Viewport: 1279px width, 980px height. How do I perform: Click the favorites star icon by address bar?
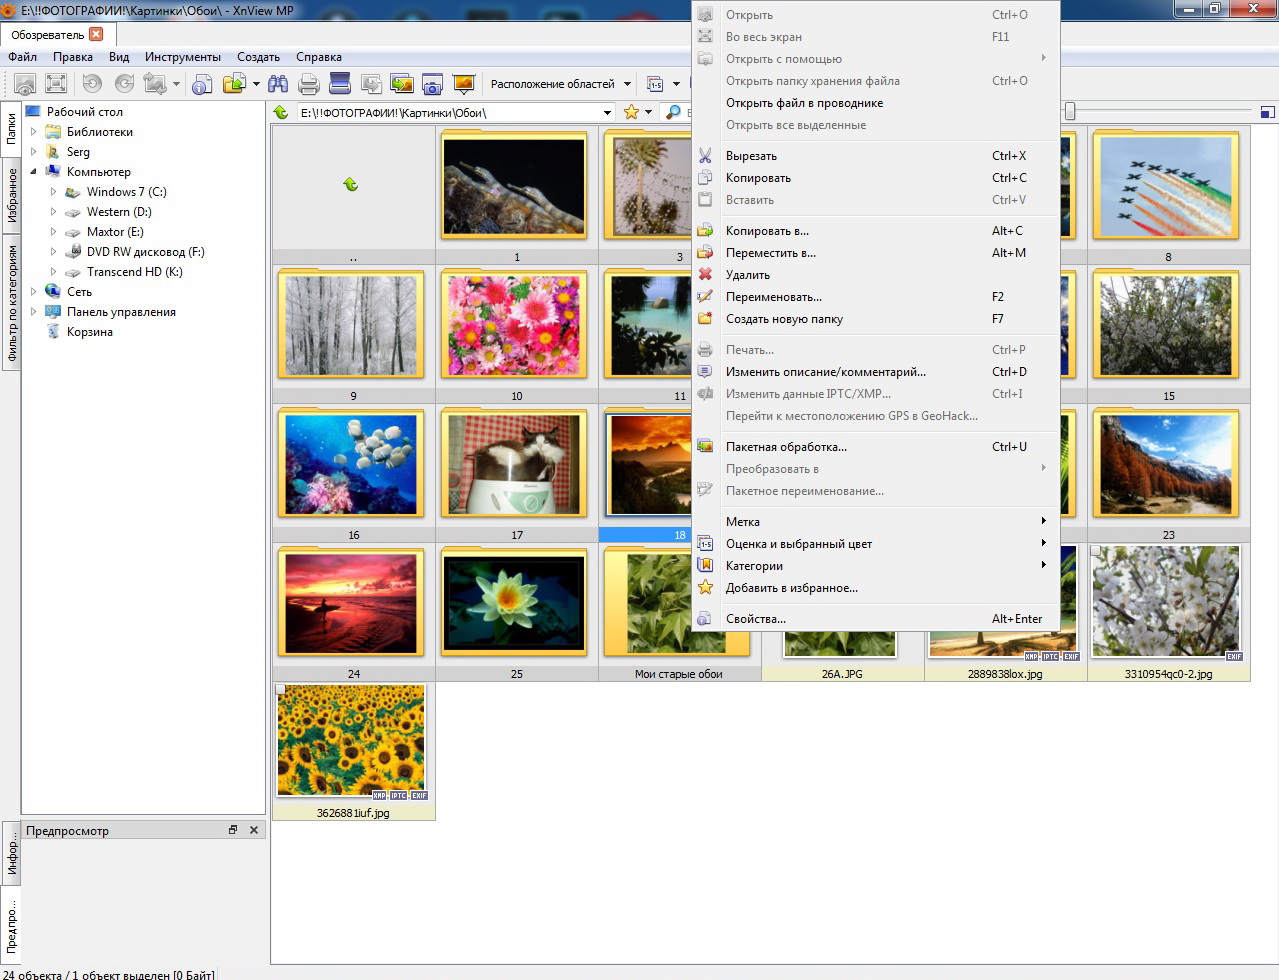(631, 113)
